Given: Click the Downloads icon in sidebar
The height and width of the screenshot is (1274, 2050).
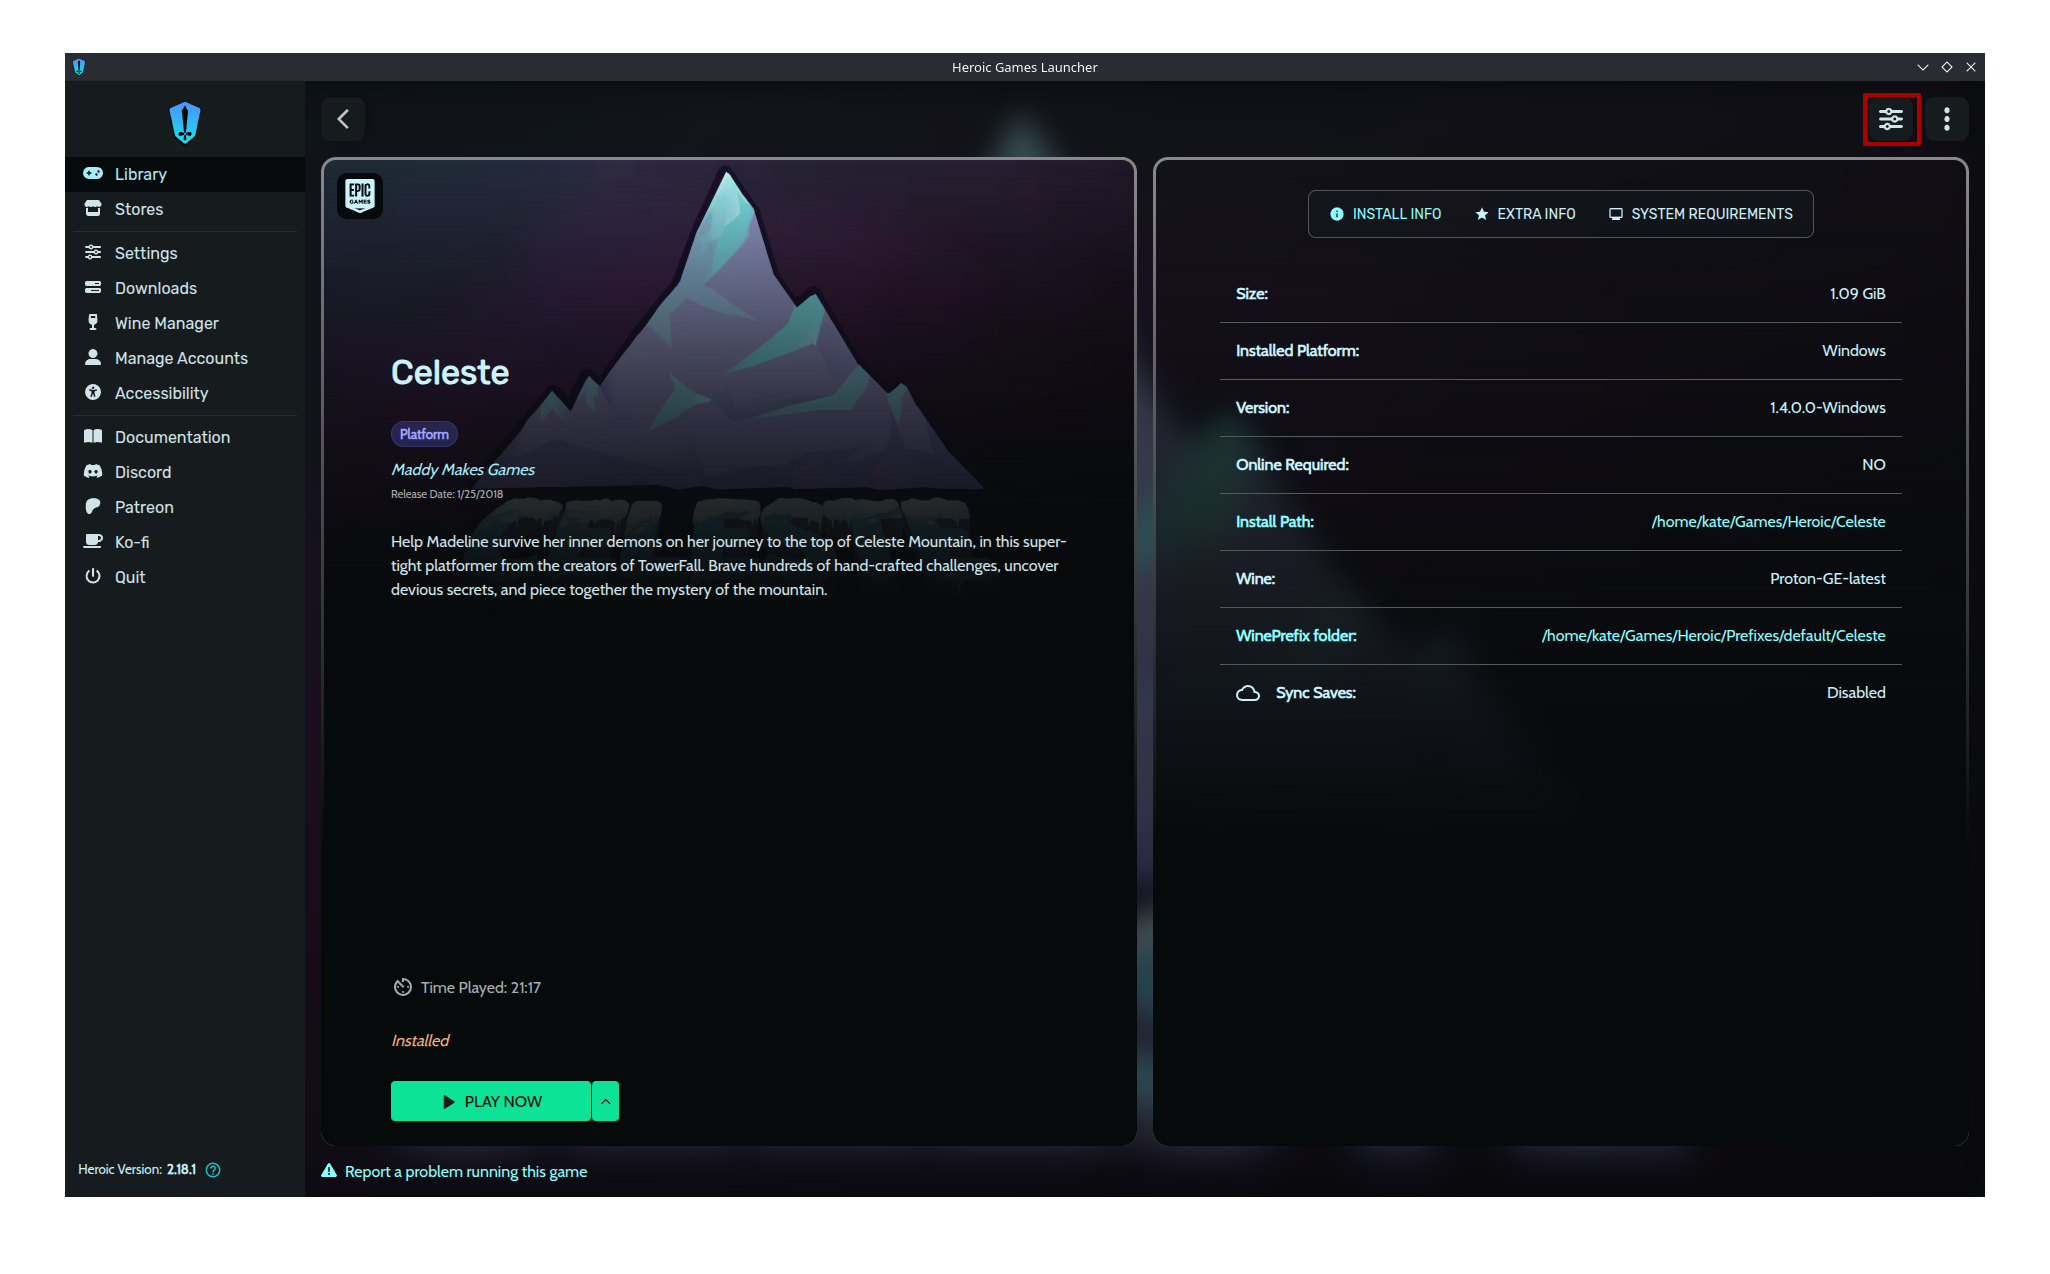Looking at the screenshot, I should 93,287.
